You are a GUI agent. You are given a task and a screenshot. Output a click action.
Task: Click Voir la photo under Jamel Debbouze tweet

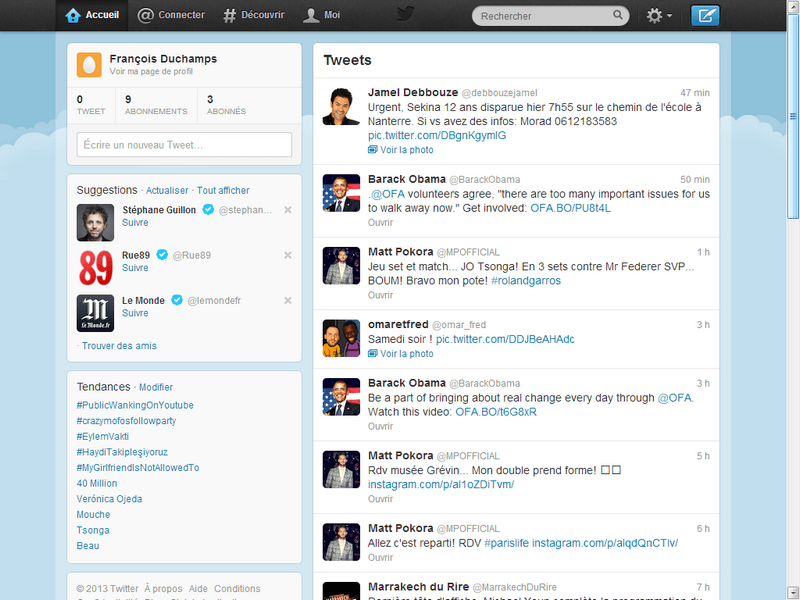pyautogui.click(x=407, y=150)
